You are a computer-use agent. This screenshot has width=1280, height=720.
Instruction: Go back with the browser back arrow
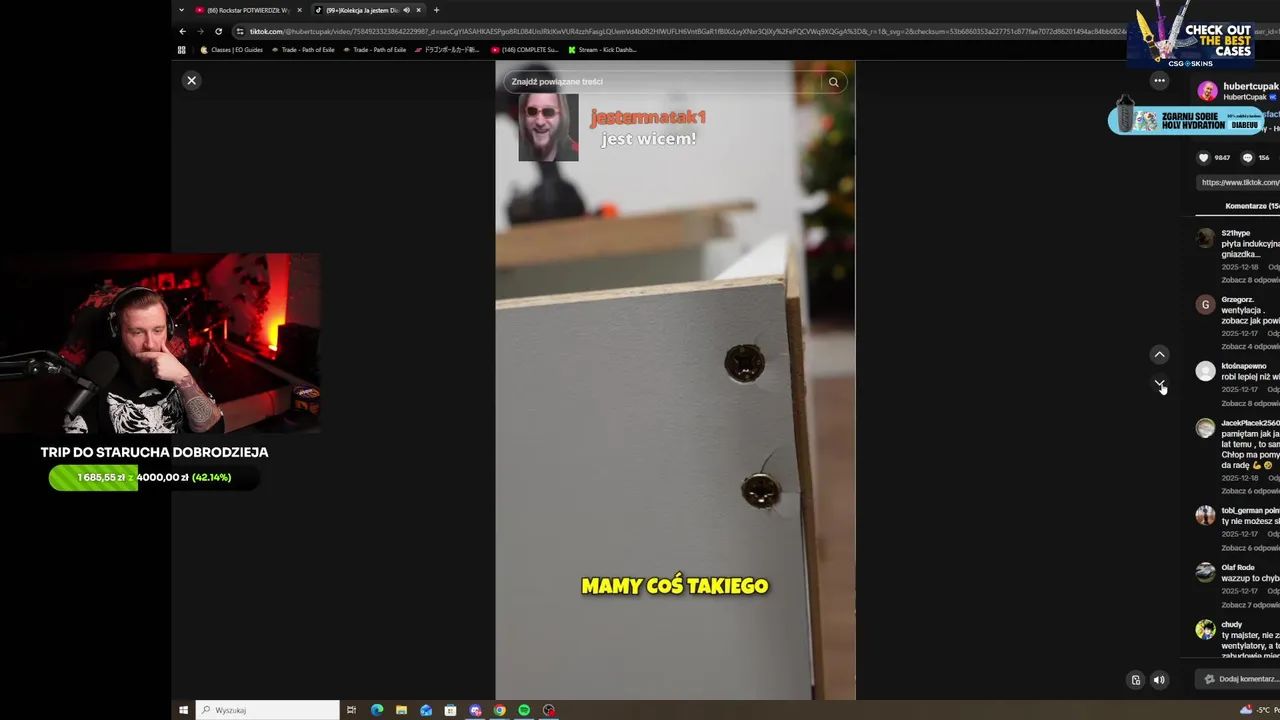(182, 31)
